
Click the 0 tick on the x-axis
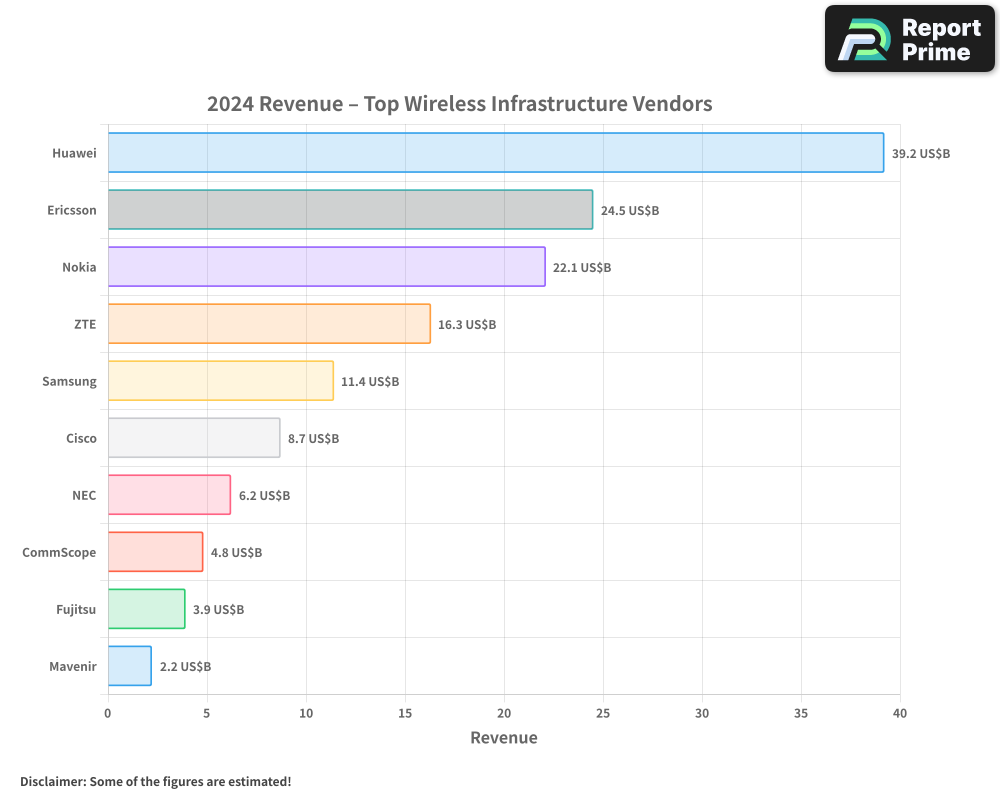pyautogui.click(x=107, y=713)
